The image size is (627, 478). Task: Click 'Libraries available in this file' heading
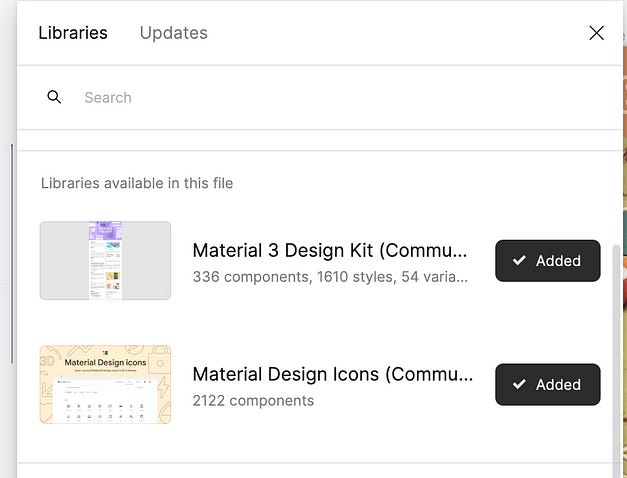[x=137, y=183]
